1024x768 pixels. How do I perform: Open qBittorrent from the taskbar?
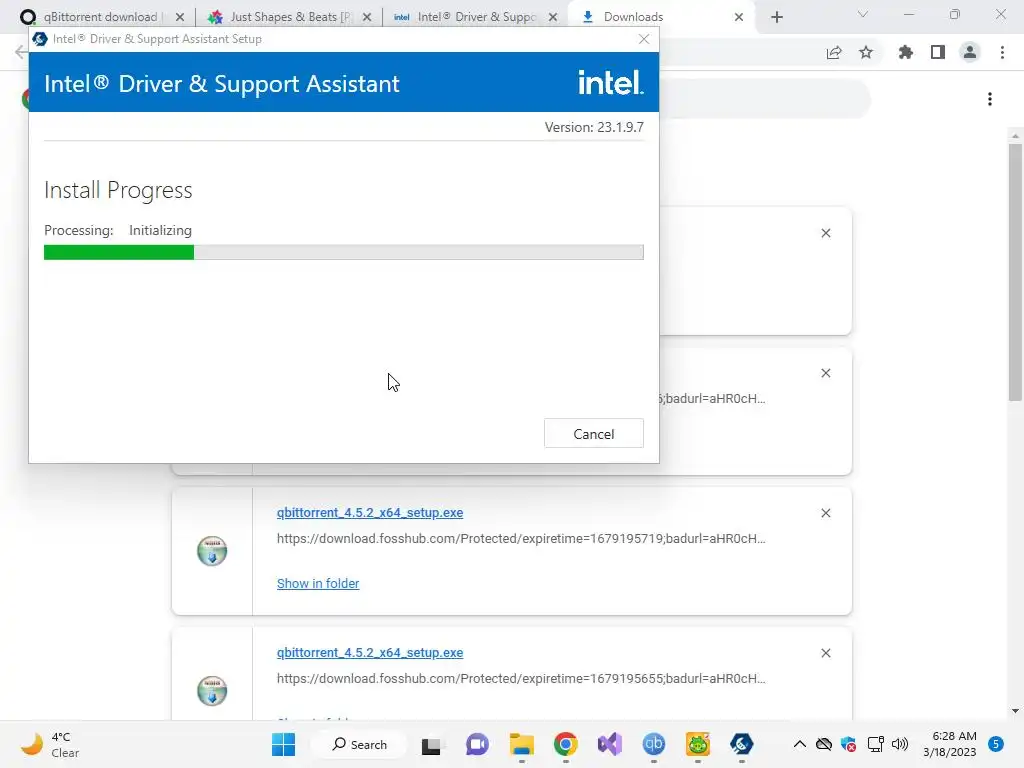(654, 744)
